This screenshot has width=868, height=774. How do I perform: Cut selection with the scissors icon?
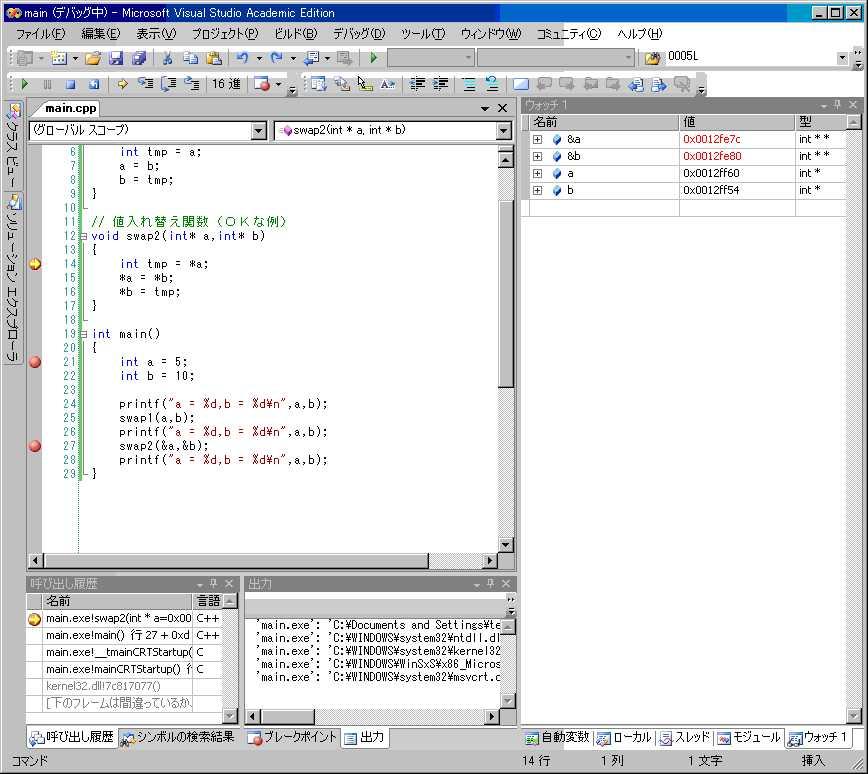168,58
